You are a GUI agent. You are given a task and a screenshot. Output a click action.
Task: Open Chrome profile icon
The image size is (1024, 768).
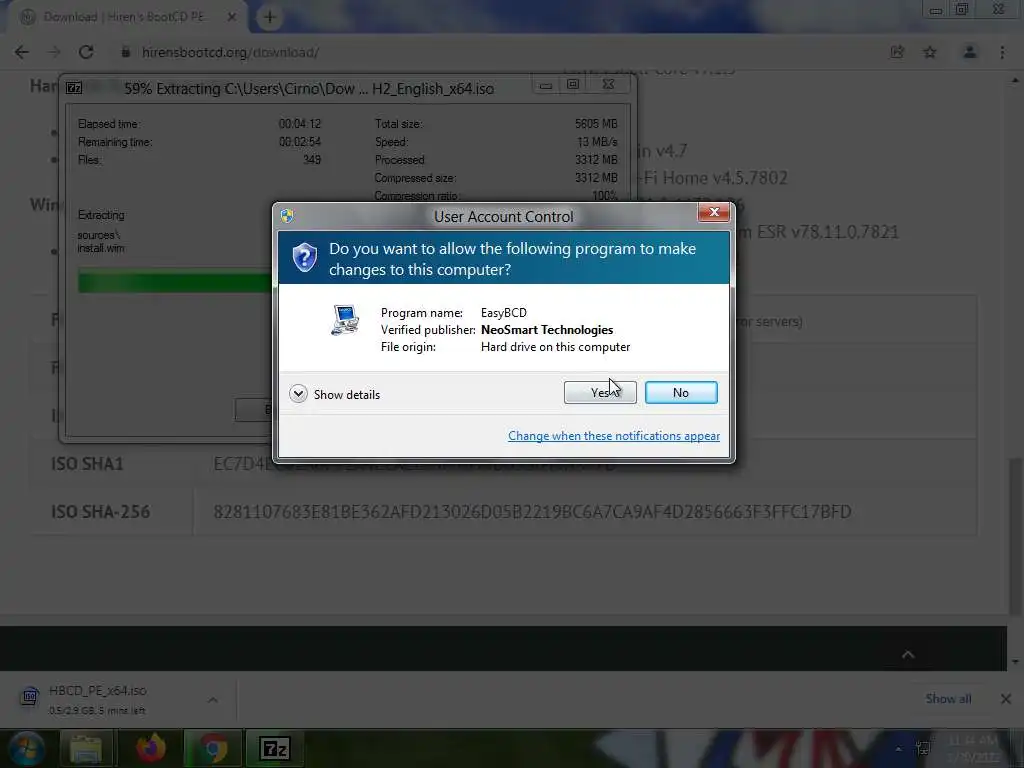pyautogui.click(x=970, y=52)
